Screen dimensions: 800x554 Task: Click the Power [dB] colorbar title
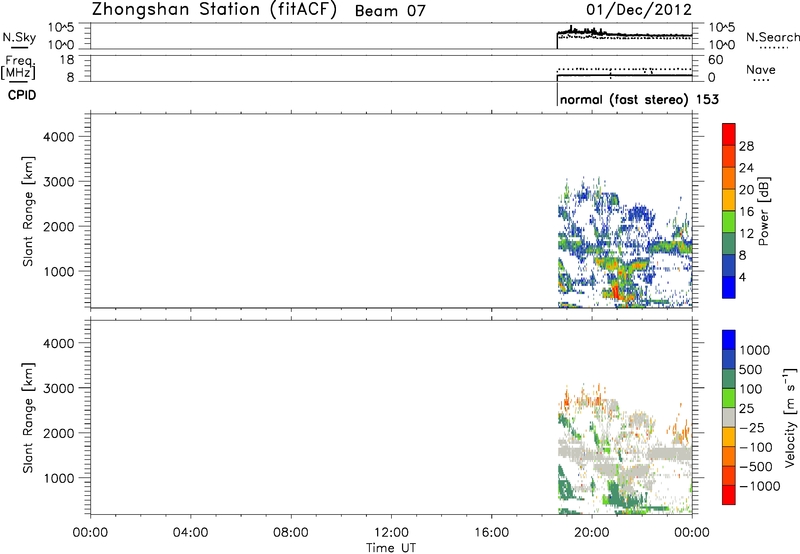click(x=763, y=211)
